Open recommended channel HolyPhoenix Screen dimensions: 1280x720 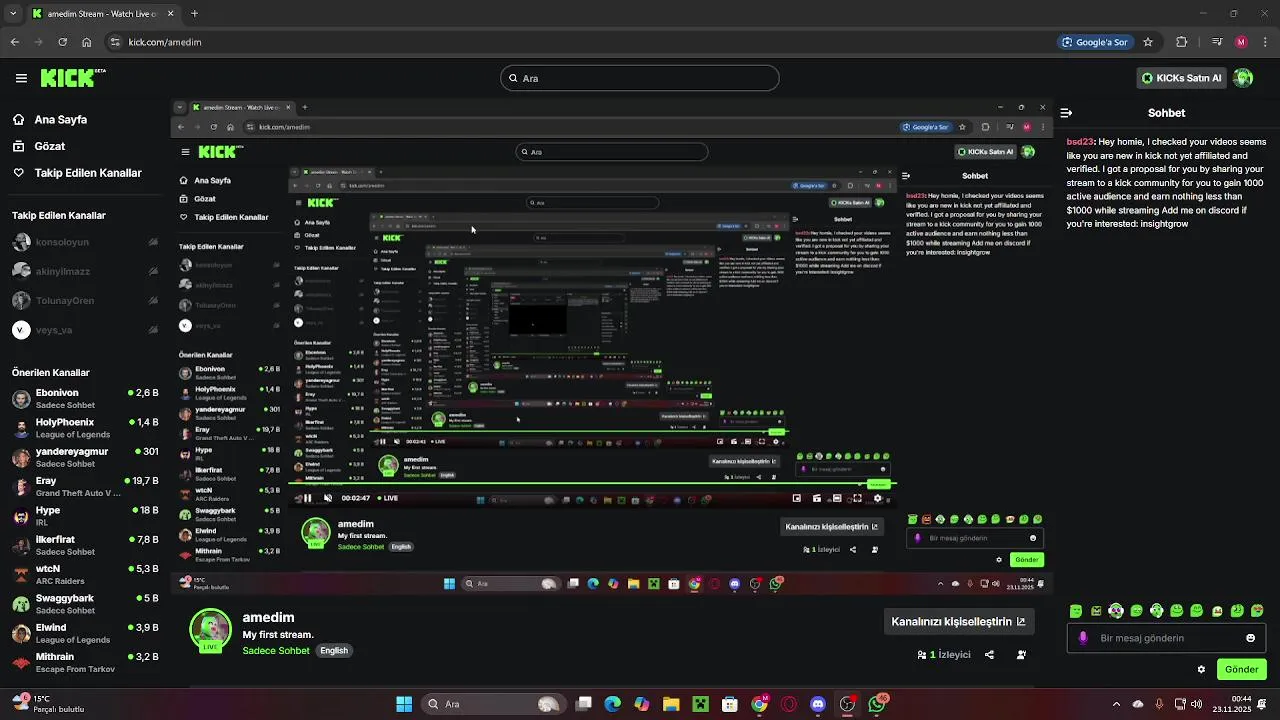click(85, 428)
